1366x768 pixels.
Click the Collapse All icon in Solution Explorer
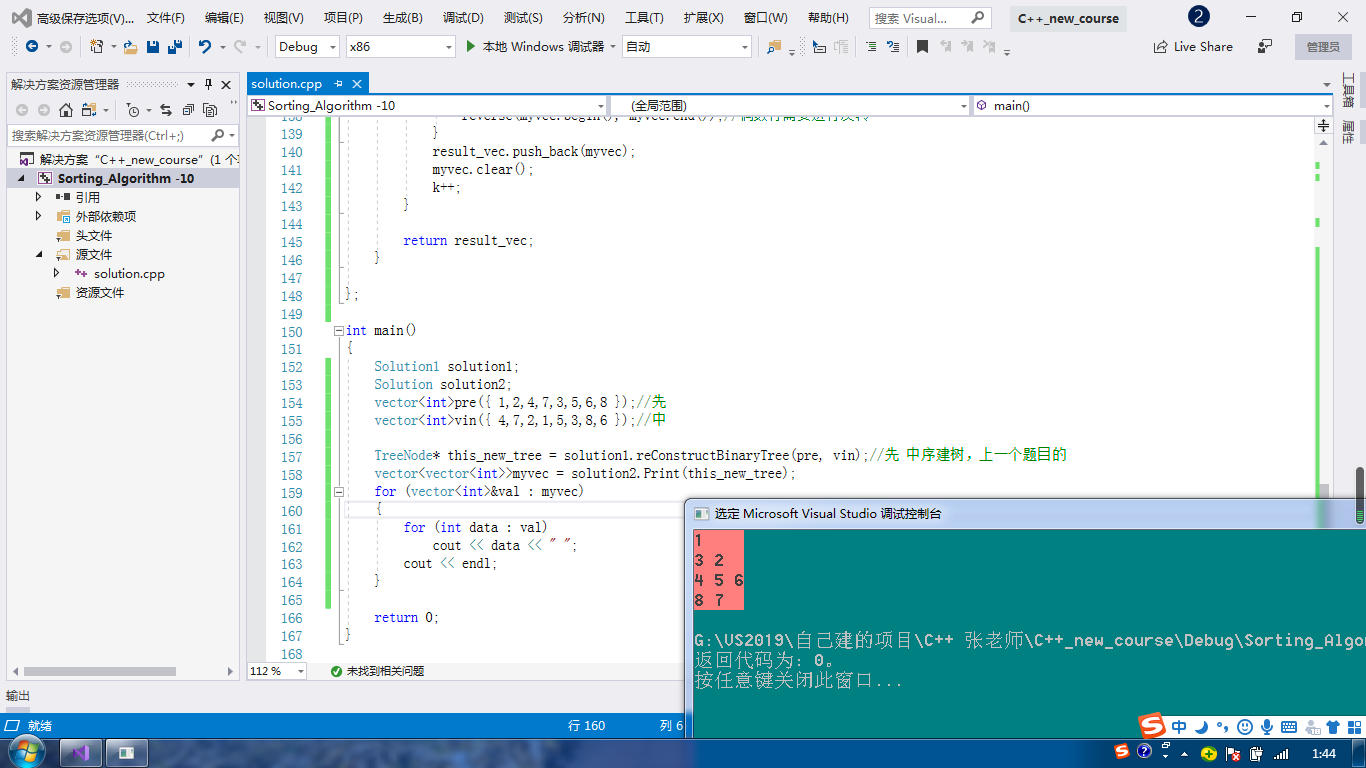188,110
